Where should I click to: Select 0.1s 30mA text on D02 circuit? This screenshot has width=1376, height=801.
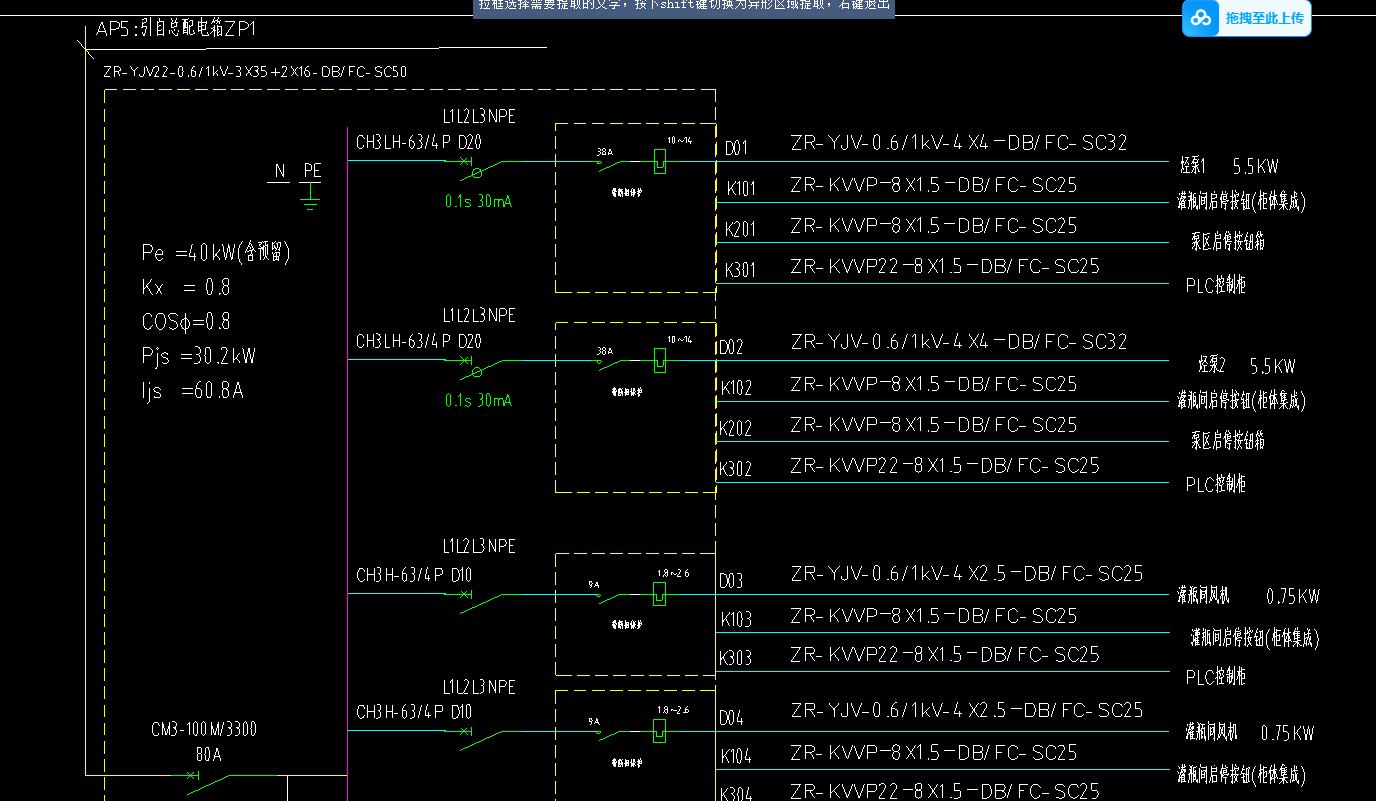coord(478,401)
